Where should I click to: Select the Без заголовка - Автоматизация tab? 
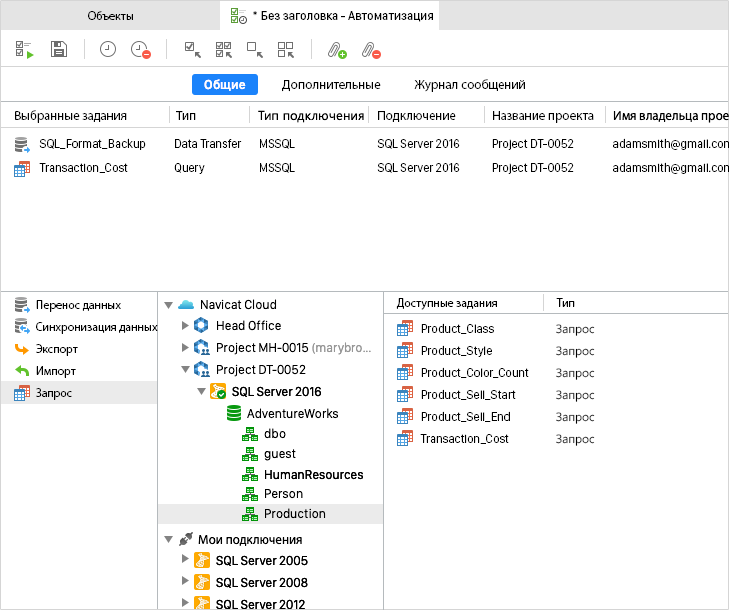(x=330, y=16)
